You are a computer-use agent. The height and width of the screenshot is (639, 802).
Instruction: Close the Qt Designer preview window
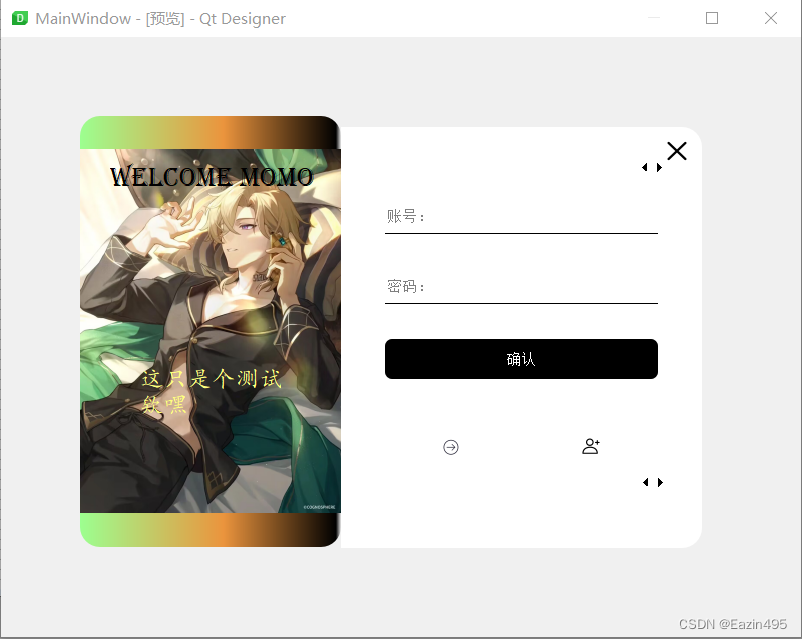pyautogui.click(x=771, y=18)
